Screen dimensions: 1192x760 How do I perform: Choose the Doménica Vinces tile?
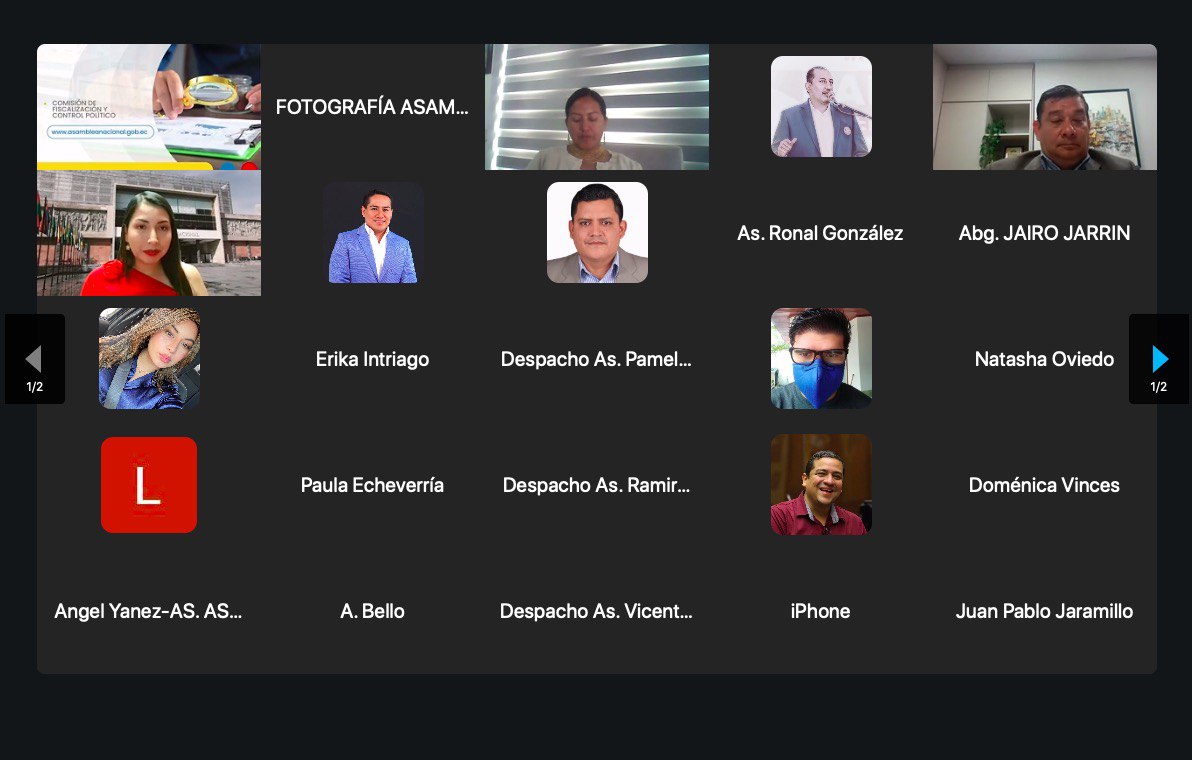click(x=1045, y=485)
